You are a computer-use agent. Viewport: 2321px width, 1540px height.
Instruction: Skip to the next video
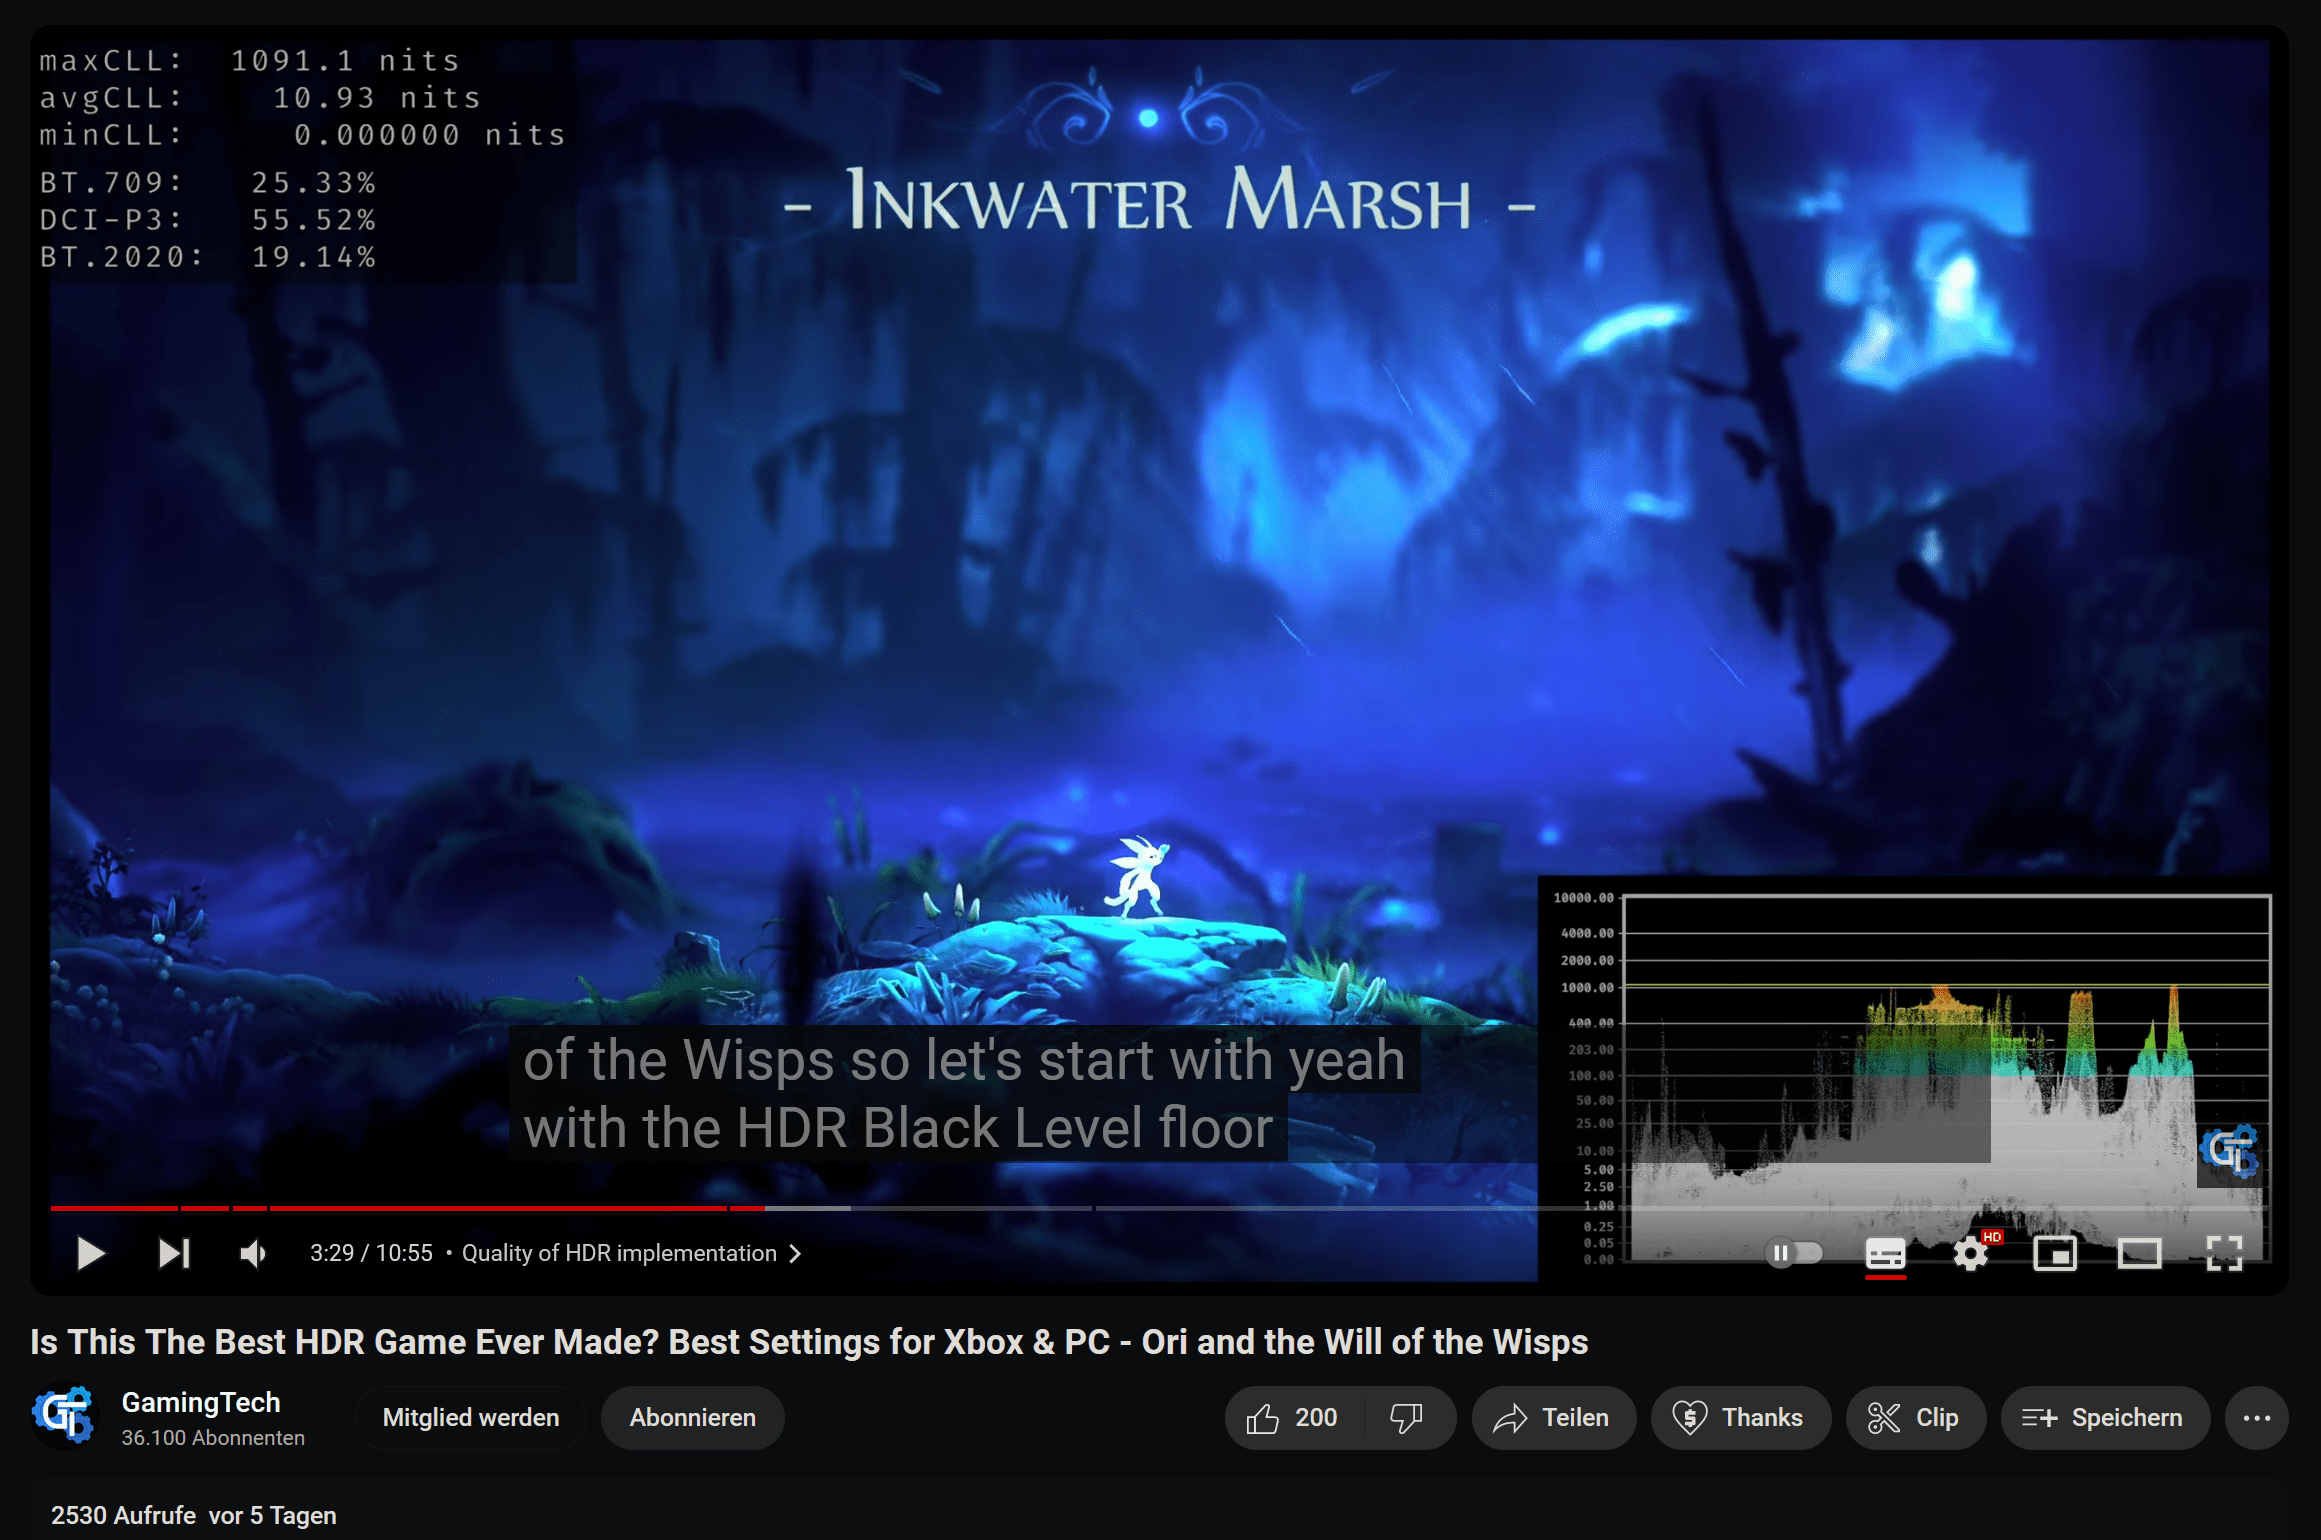pos(174,1253)
